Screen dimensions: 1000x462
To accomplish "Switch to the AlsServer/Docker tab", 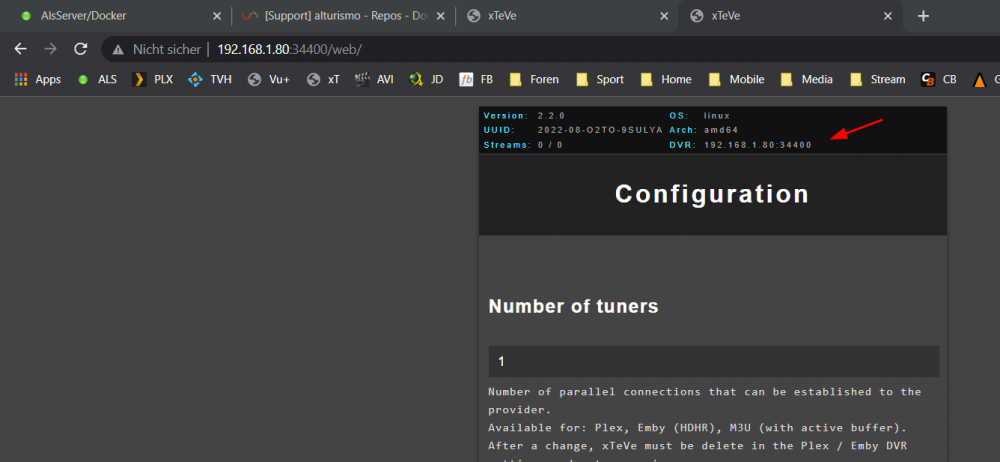I will tap(115, 16).
